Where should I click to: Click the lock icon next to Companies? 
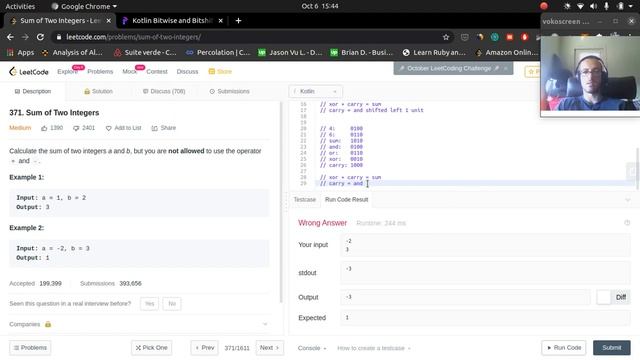[48, 324]
